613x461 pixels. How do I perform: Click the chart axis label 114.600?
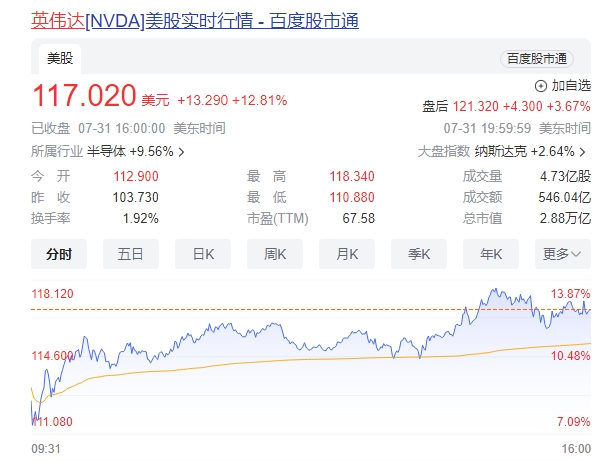tap(52, 356)
